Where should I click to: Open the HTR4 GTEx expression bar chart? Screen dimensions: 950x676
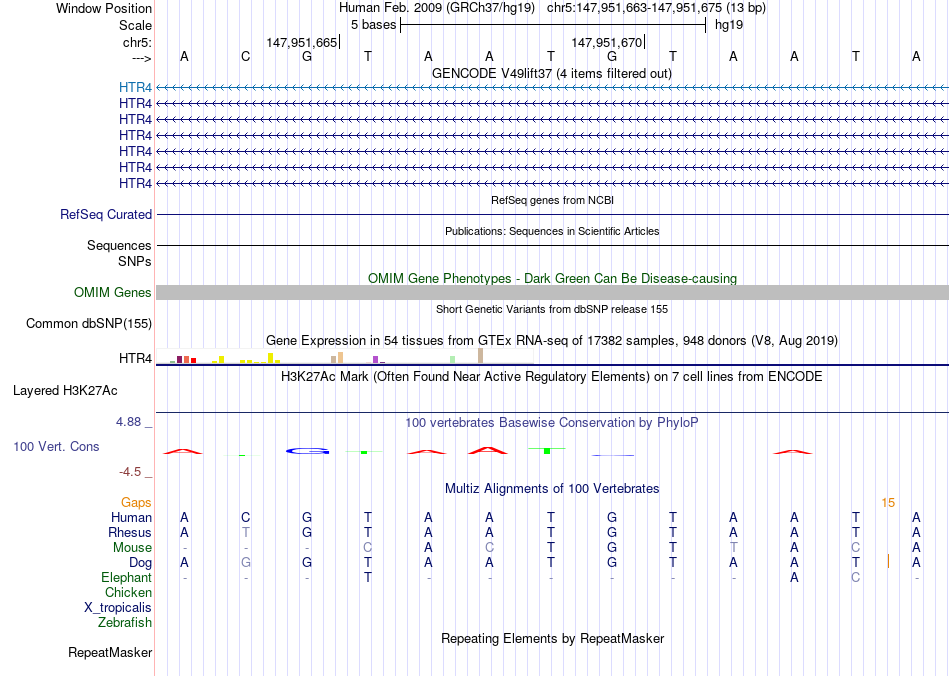click(x=345, y=356)
